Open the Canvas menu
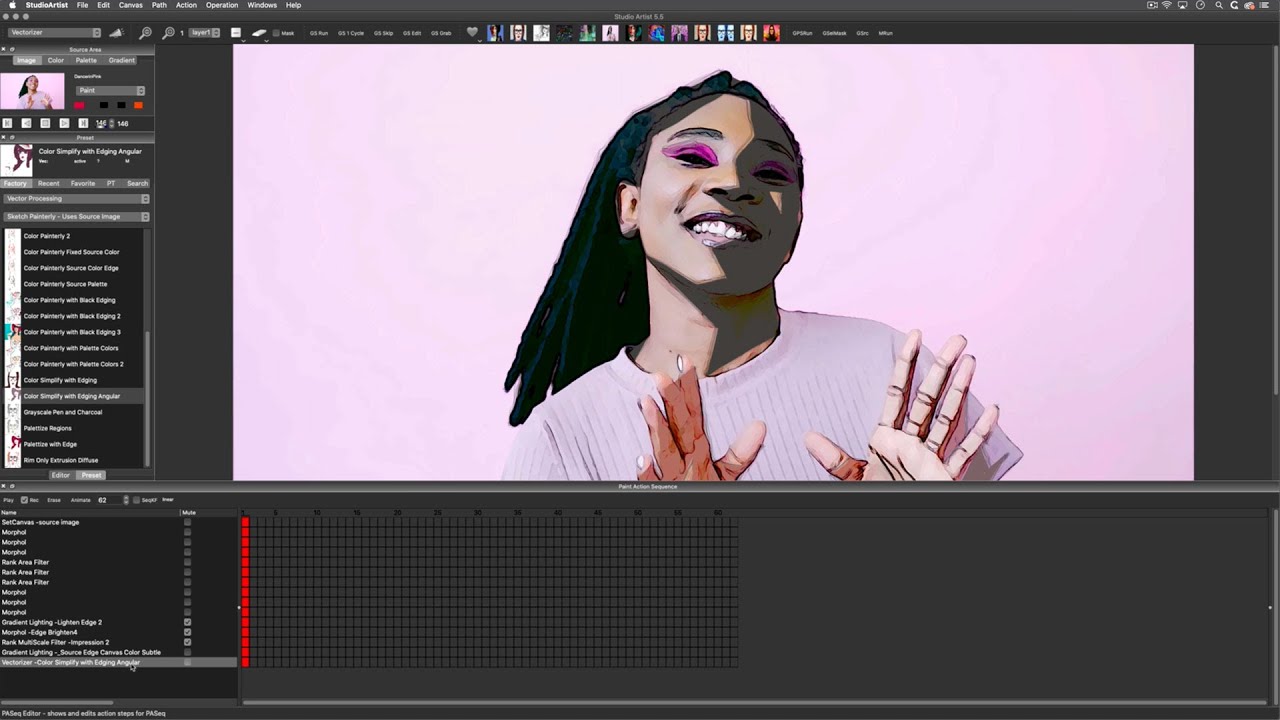The width and height of the screenshot is (1280, 720). point(131,5)
